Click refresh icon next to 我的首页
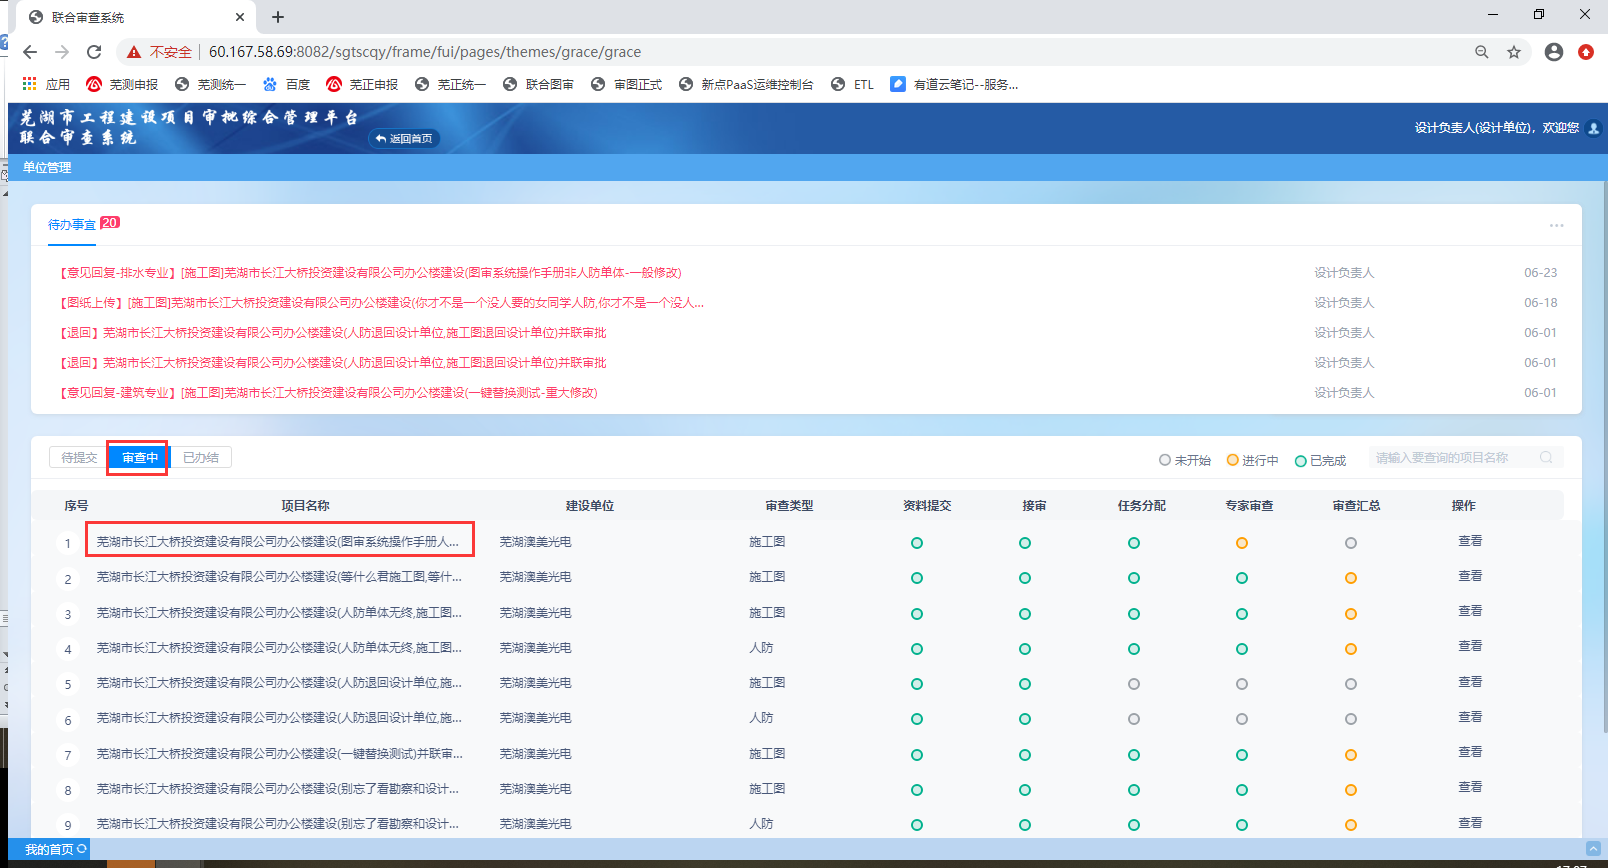 [82, 849]
